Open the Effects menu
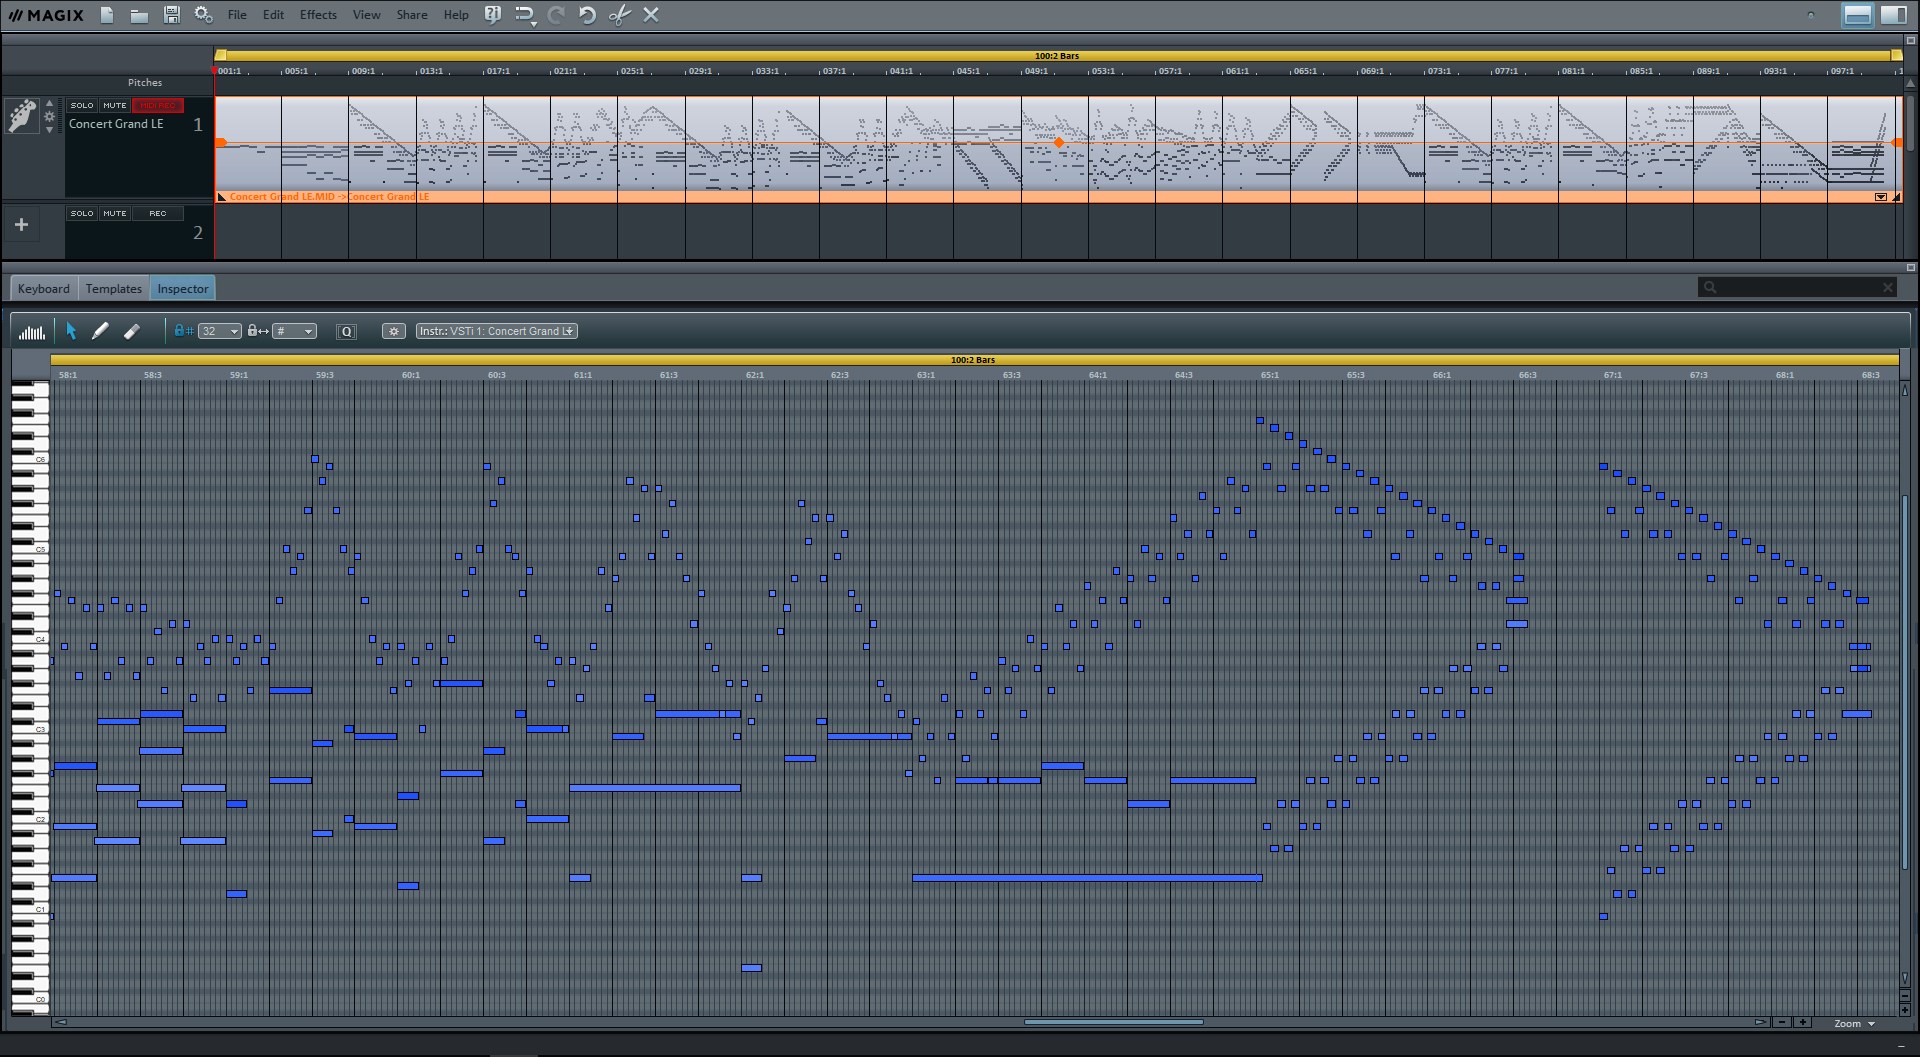This screenshot has height=1057, width=1920. click(317, 14)
